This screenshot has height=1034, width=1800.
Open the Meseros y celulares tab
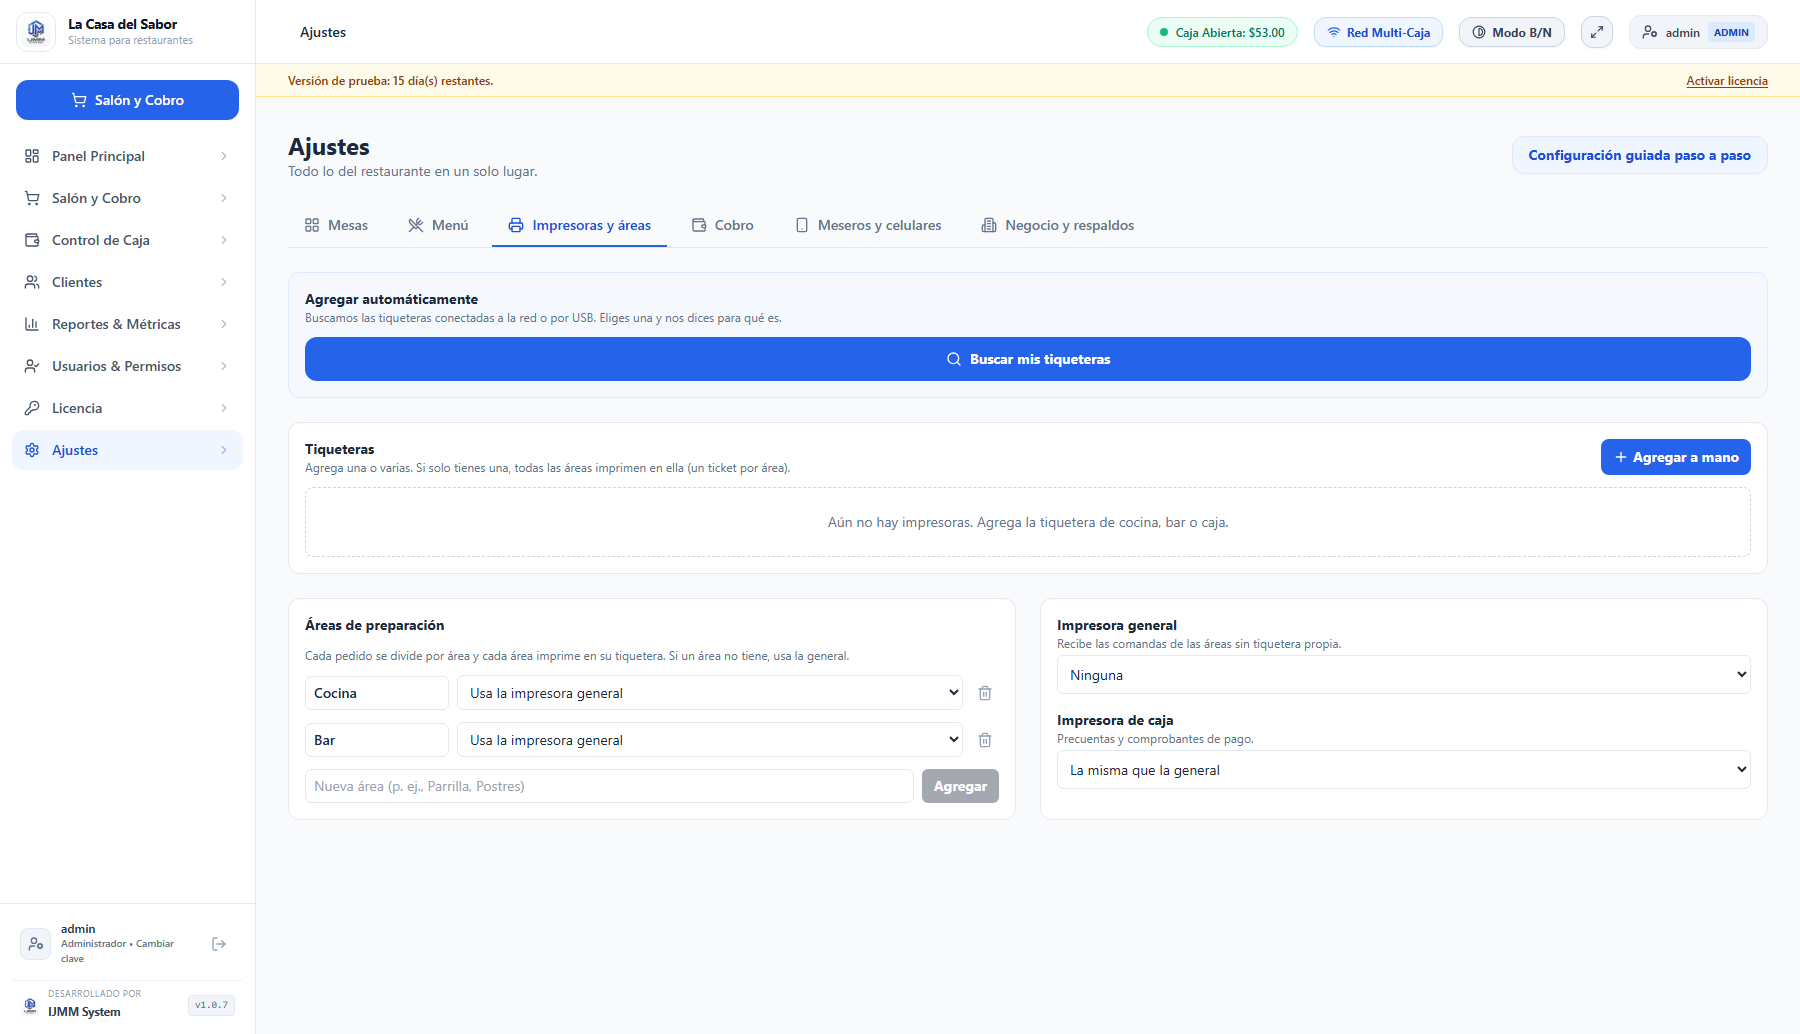tap(868, 225)
